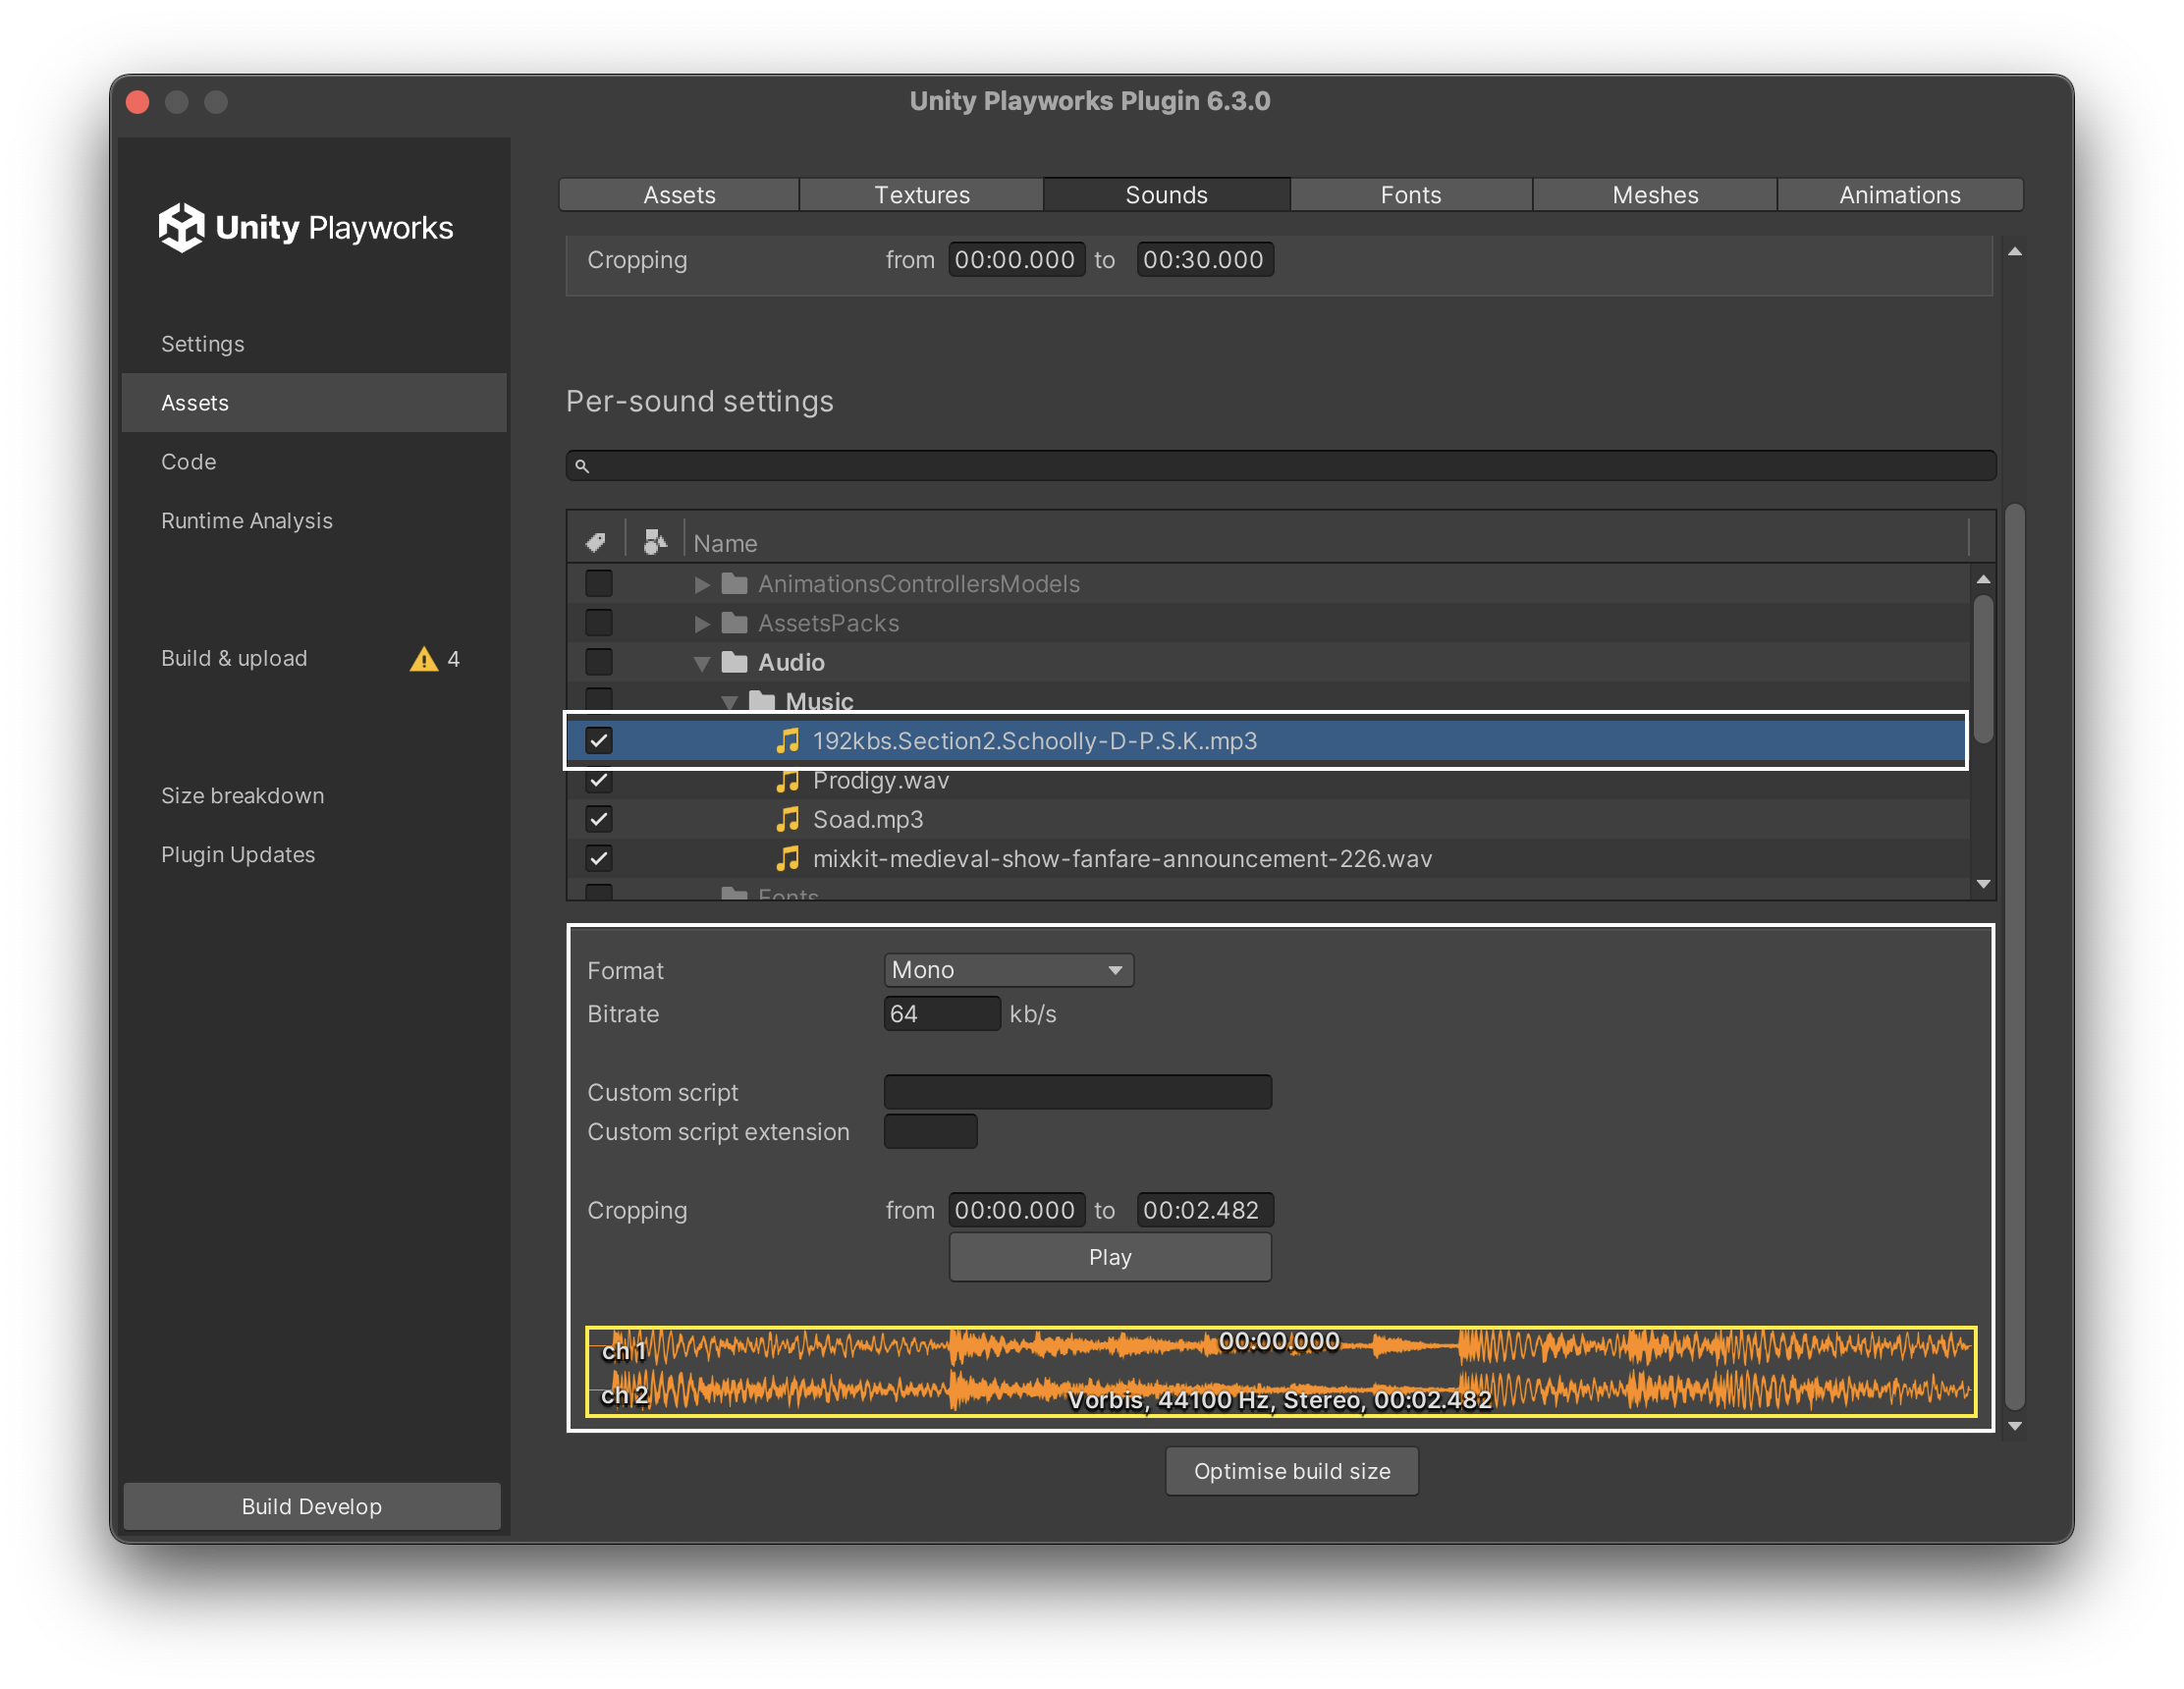Screen dimensions: 2184x1689
Task: Expand the AssetsPacks folder arrow
Action: (702, 624)
